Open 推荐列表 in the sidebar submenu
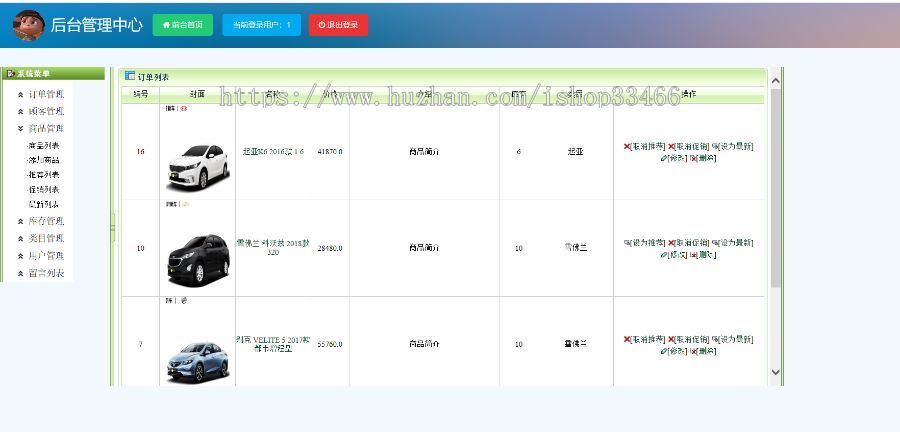This screenshot has width=900, height=432. tap(44, 175)
